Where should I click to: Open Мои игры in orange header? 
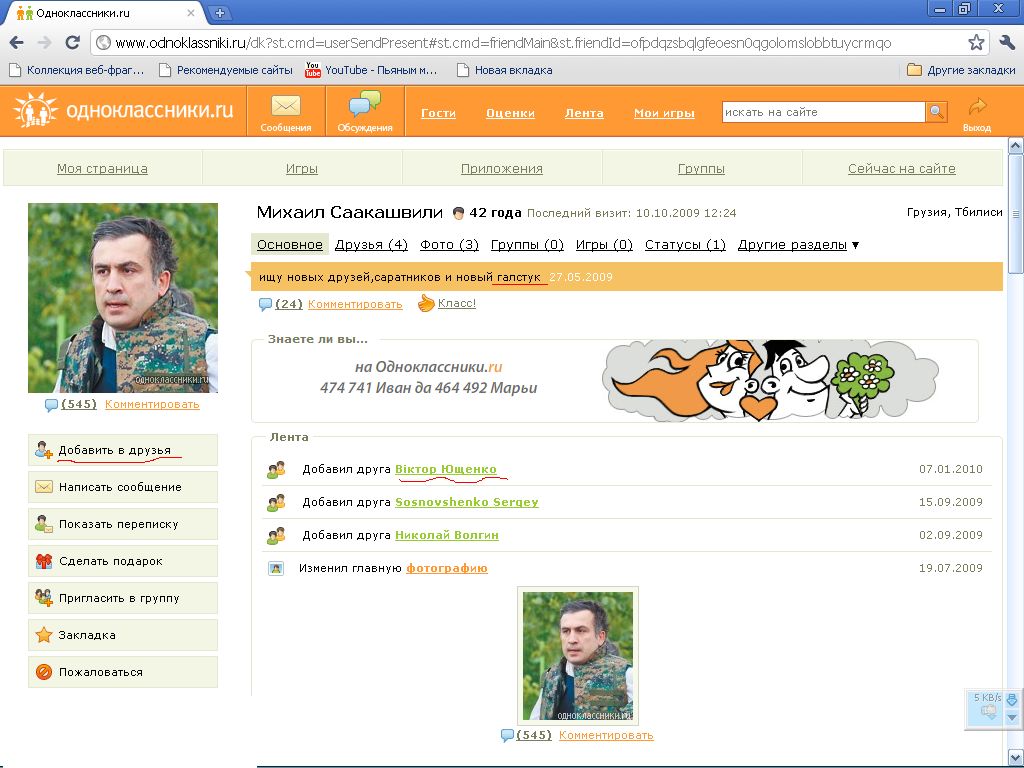pos(664,113)
